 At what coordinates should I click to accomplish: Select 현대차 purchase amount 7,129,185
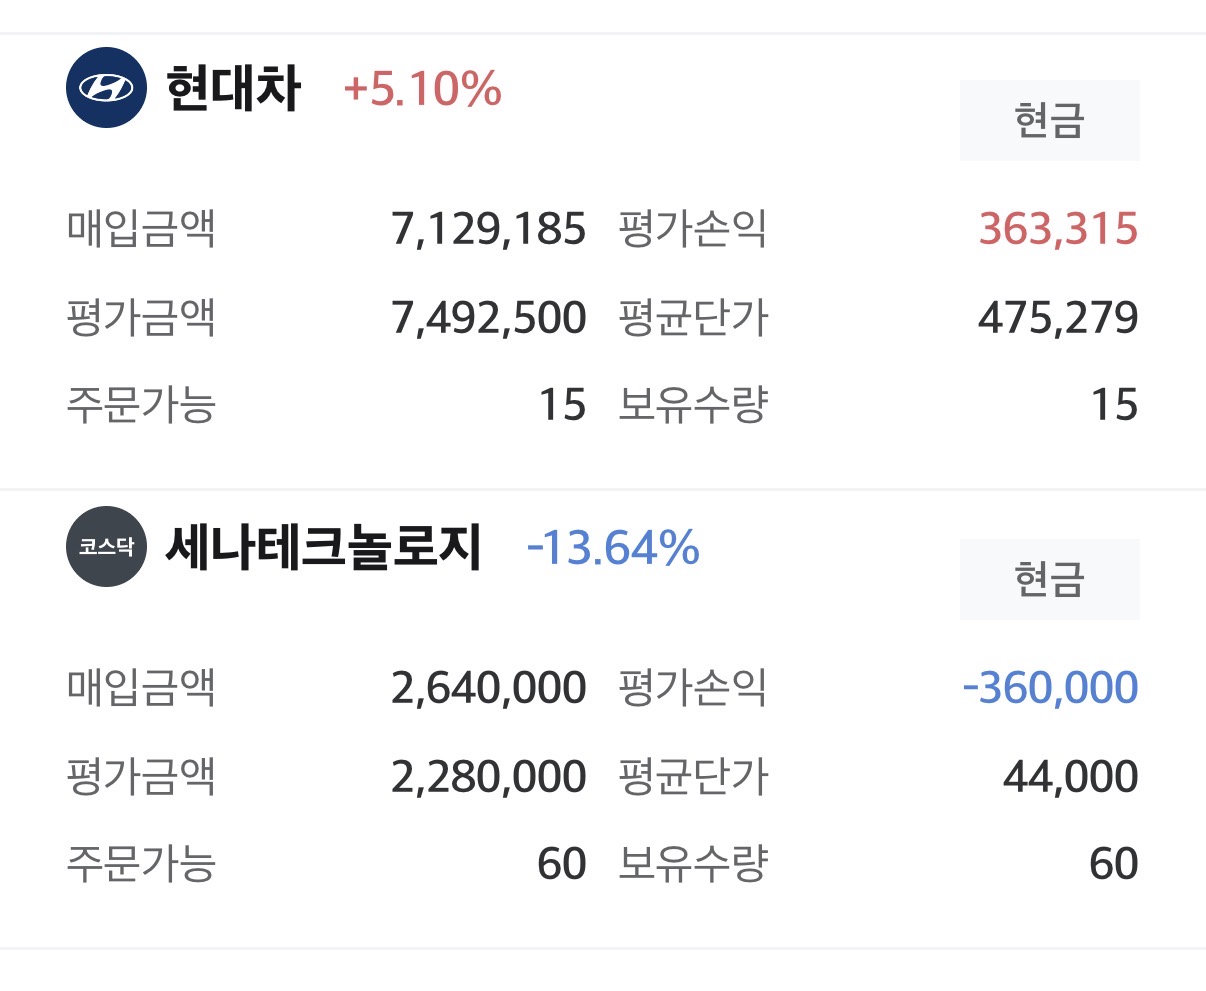(488, 229)
